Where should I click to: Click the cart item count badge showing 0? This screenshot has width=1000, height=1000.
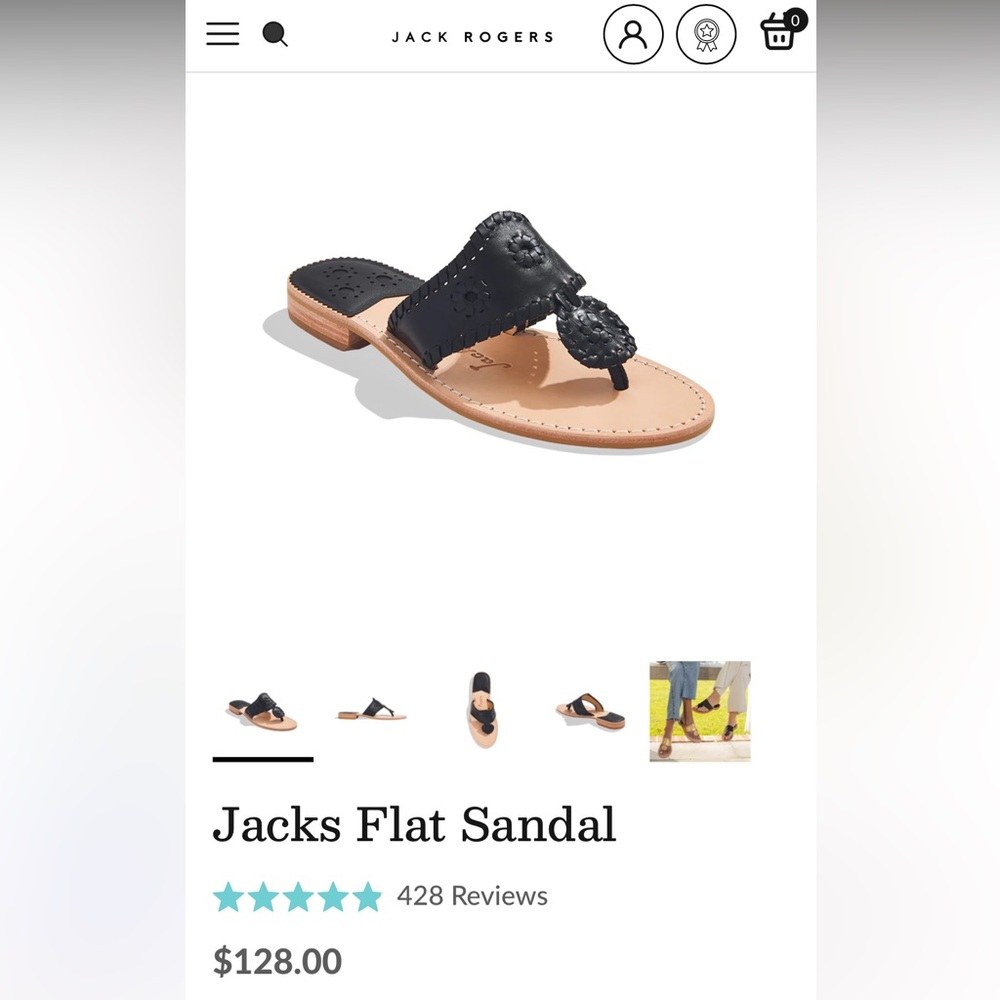(794, 18)
